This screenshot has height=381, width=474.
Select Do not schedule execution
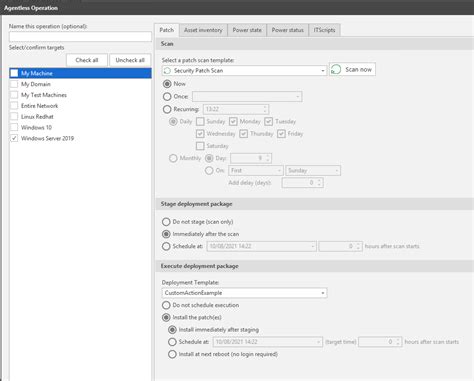(x=166, y=305)
